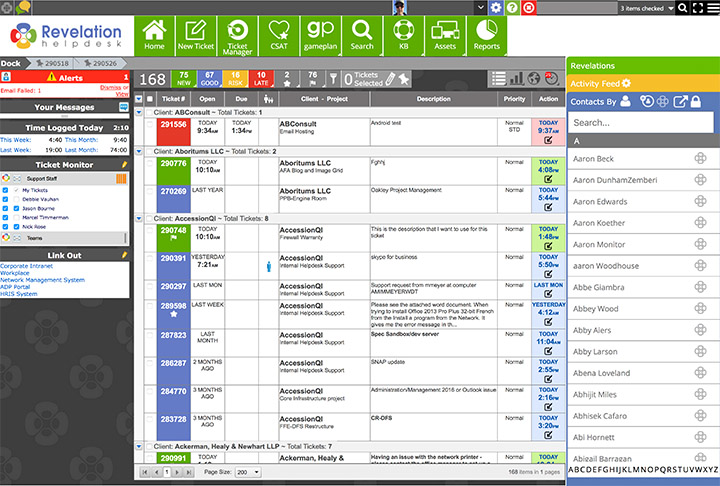The height and width of the screenshot is (486, 720).
Task: Open the Ticket Manager tile
Action: [x=237, y=36]
